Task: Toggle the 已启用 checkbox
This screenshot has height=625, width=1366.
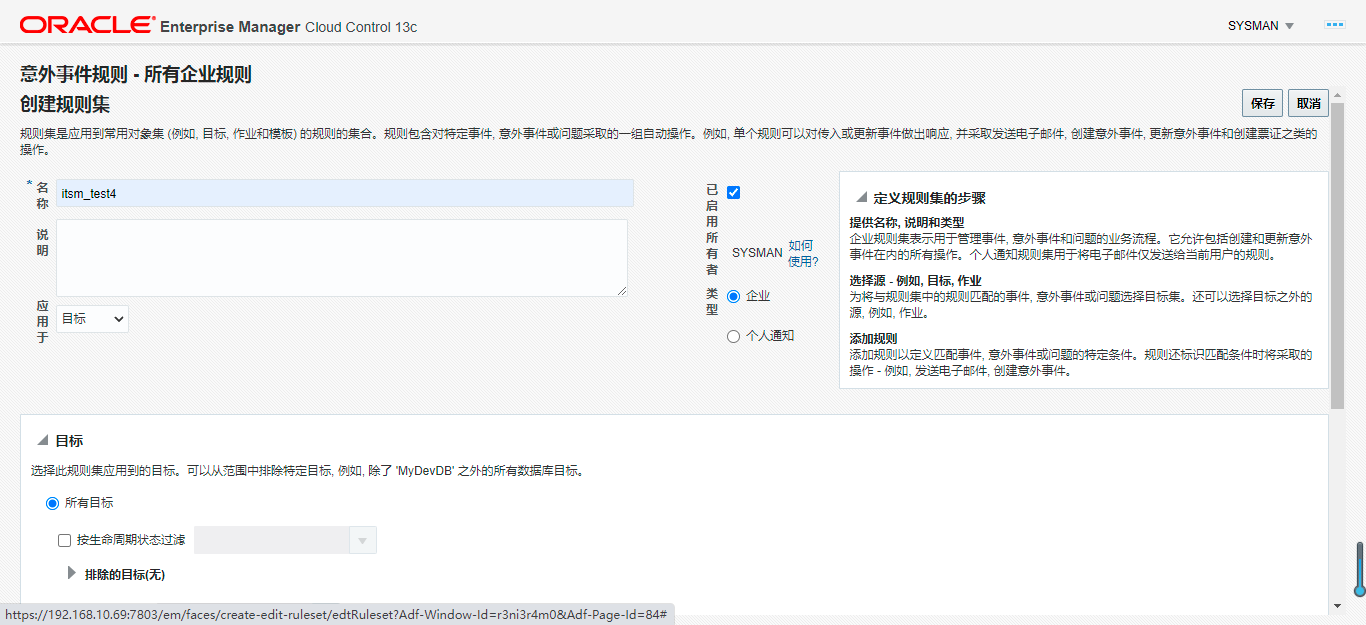Action: [734, 192]
